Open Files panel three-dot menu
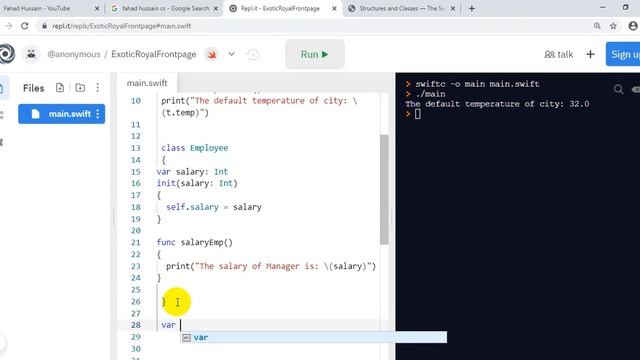The height and width of the screenshot is (360, 640). (98, 88)
